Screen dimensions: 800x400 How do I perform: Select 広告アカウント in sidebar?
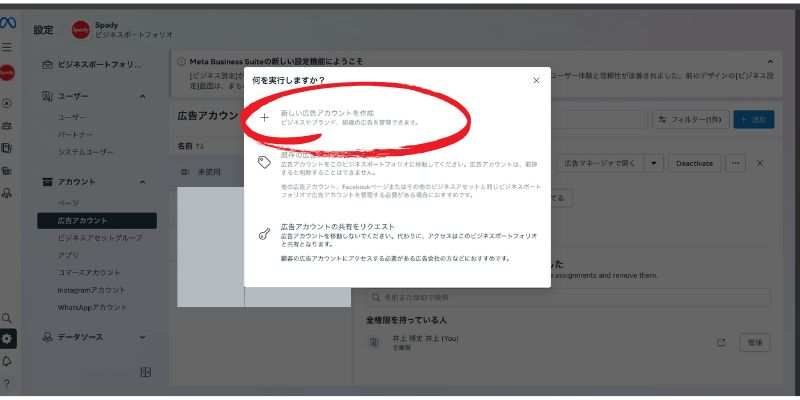[x=97, y=221]
